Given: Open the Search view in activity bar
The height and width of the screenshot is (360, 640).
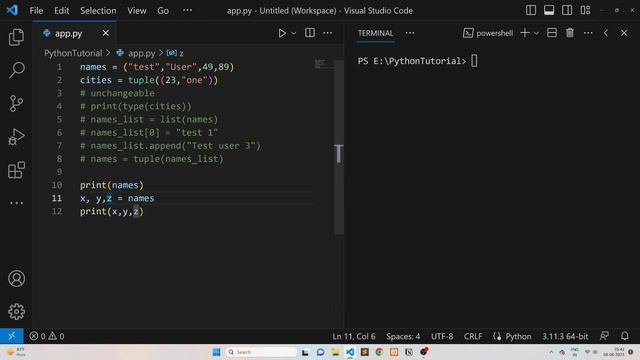Looking at the screenshot, I should pos(16,70).
